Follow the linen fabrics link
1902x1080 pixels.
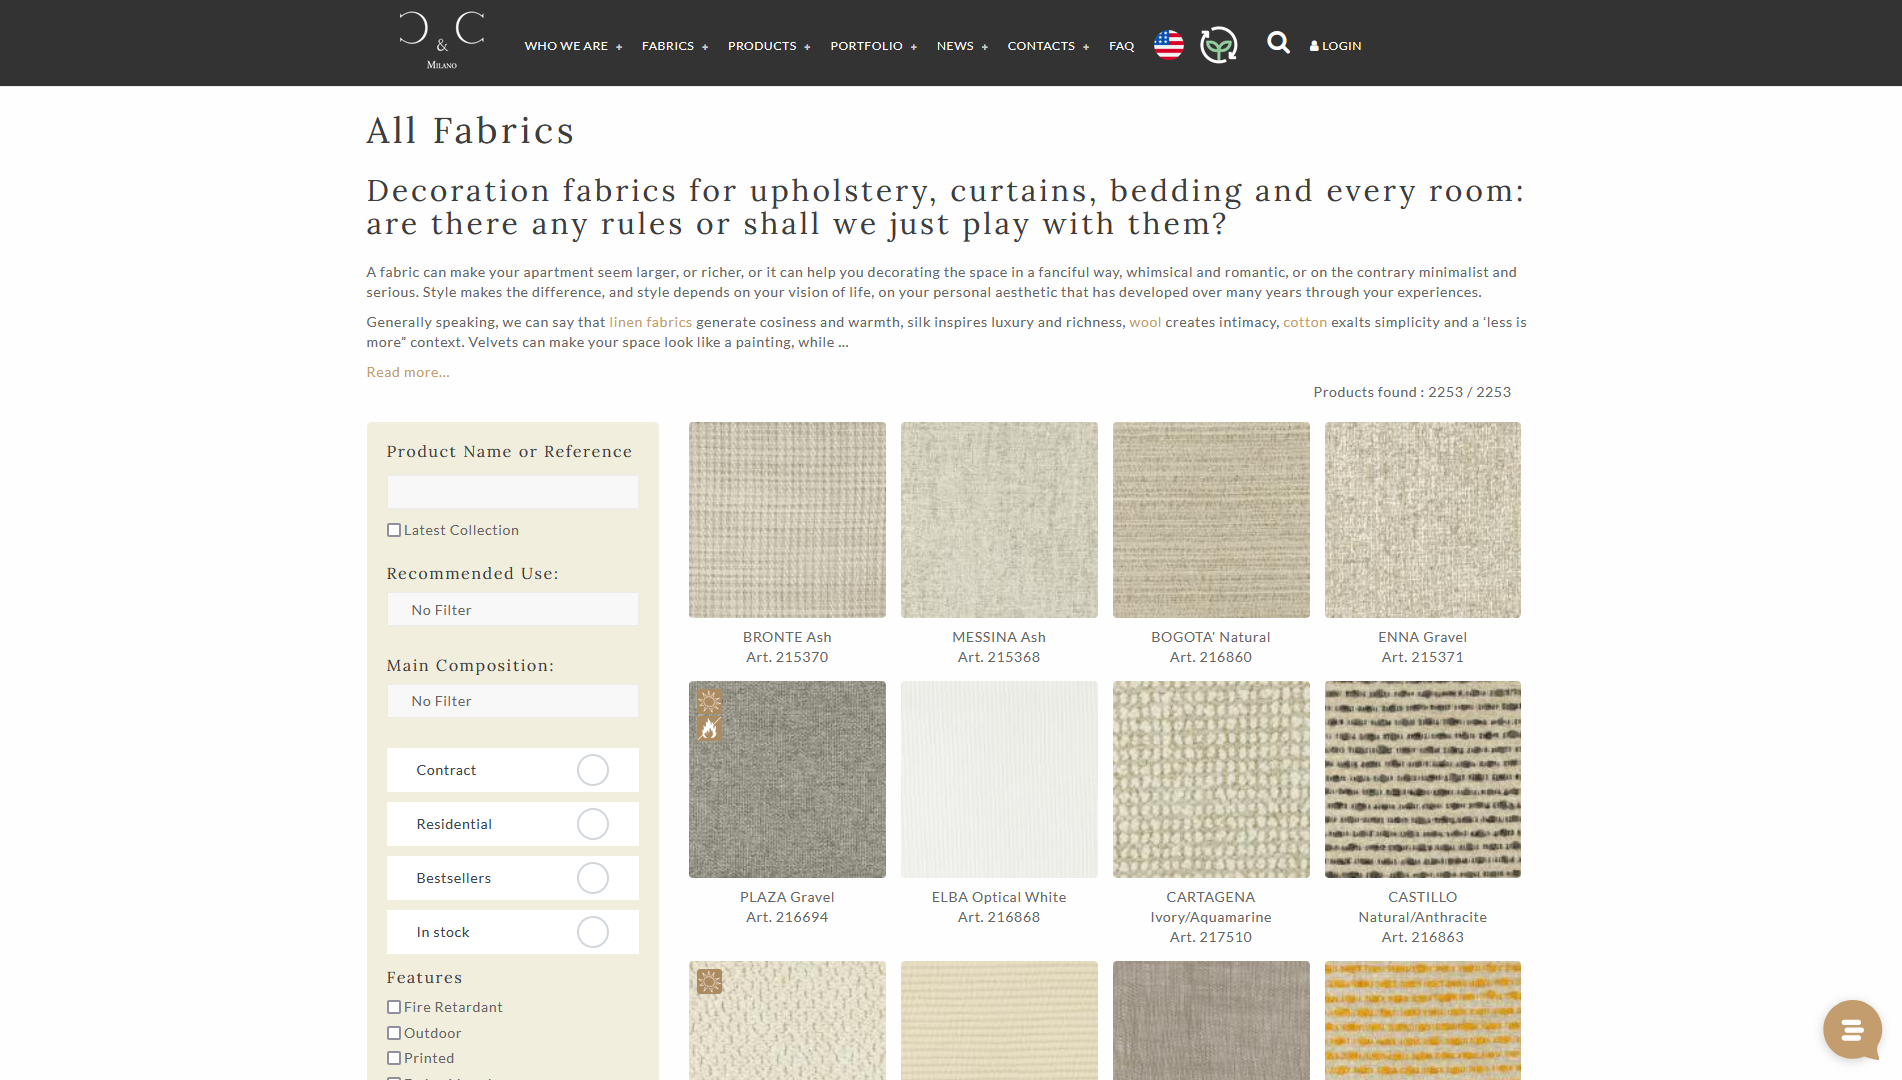650,322
